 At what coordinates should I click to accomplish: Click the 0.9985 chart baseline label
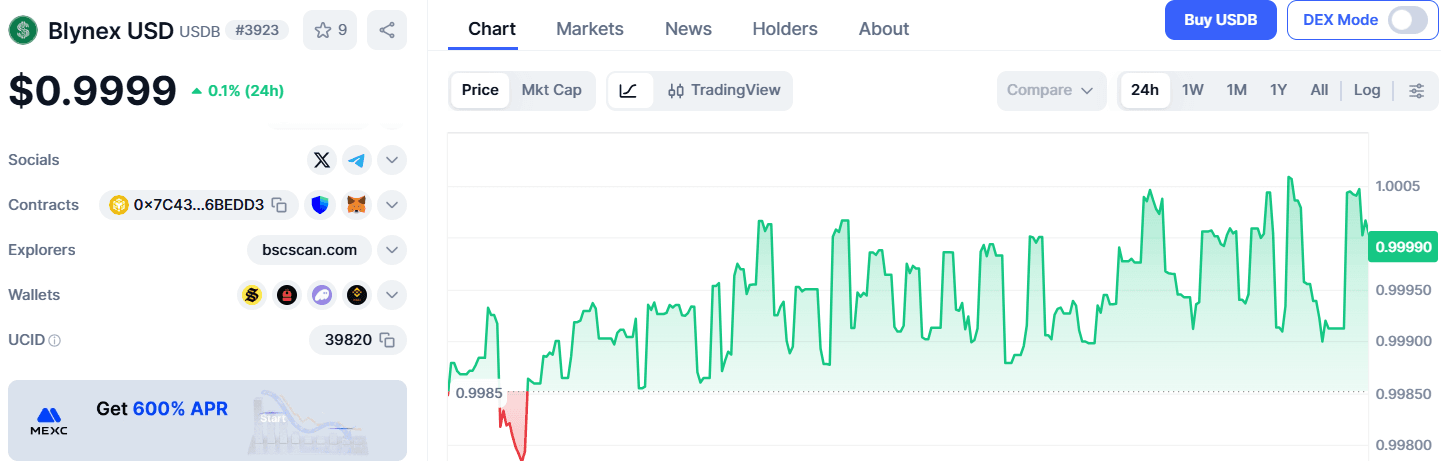coord(479,393)
